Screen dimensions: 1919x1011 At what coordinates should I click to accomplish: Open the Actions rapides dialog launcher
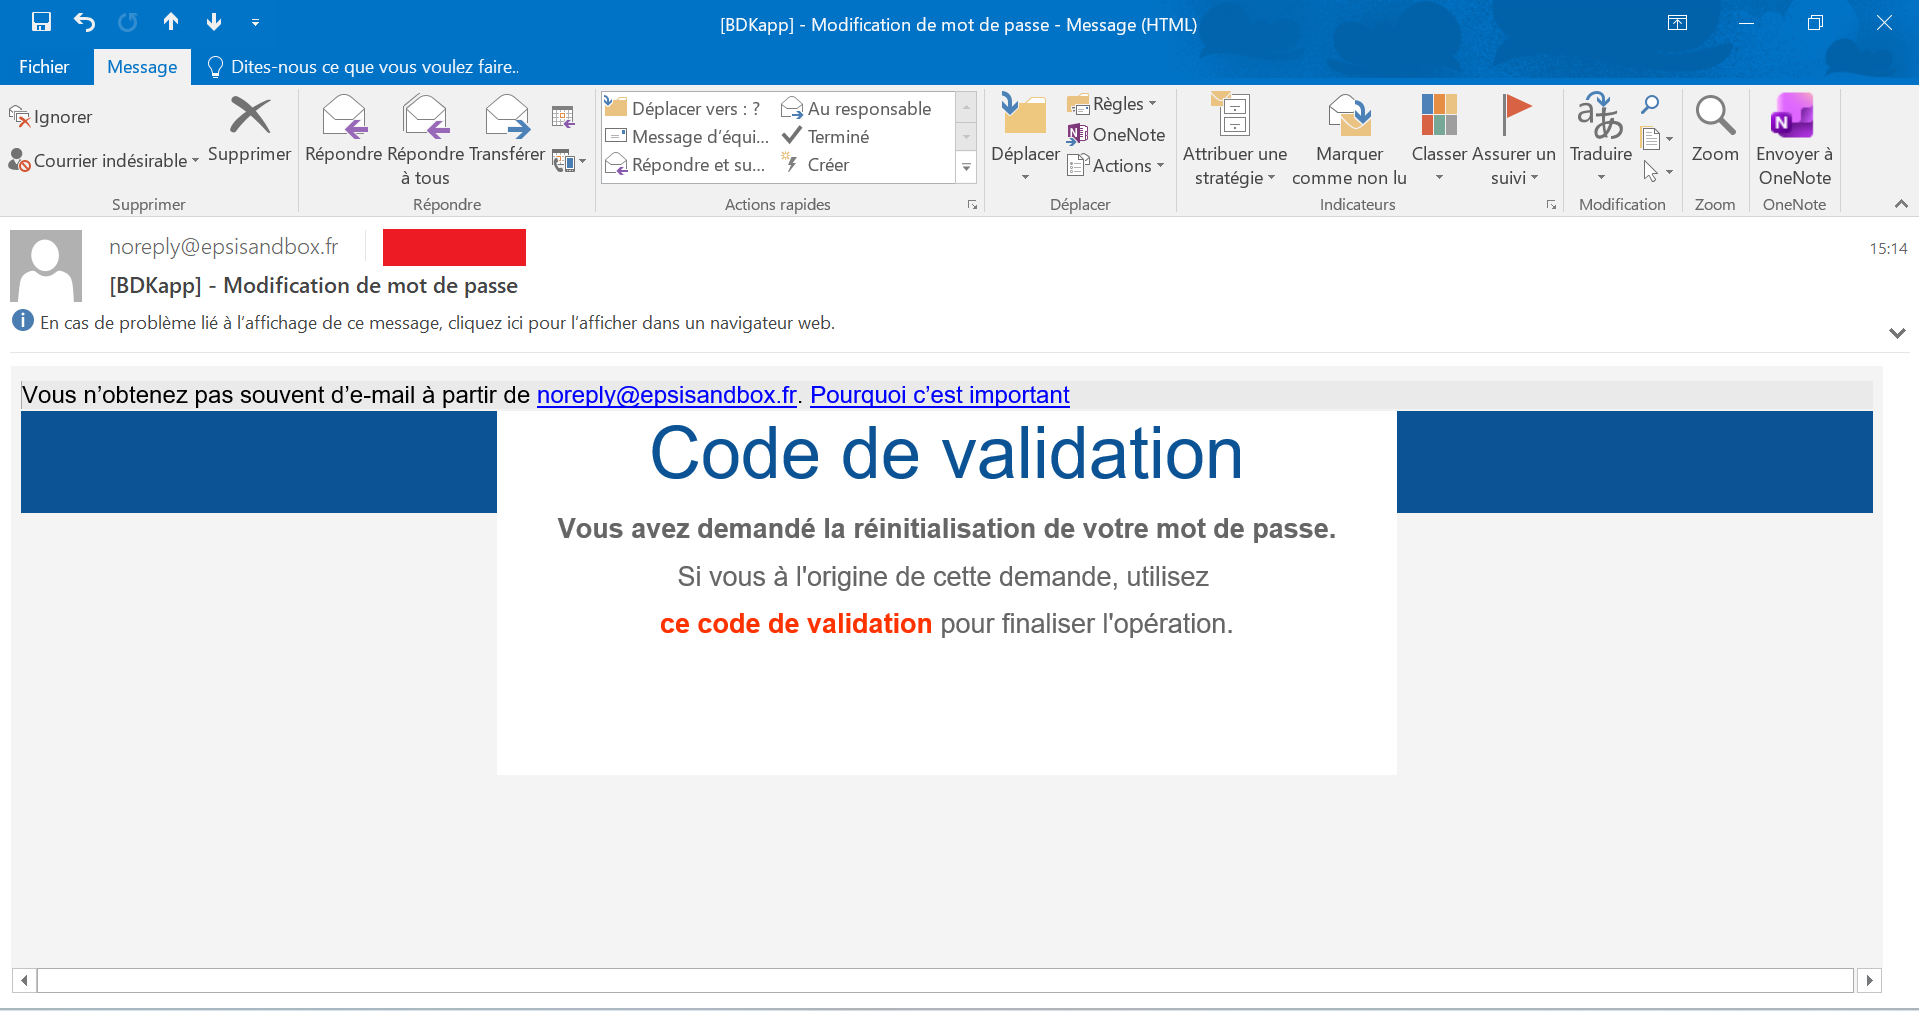click(971, 205)
